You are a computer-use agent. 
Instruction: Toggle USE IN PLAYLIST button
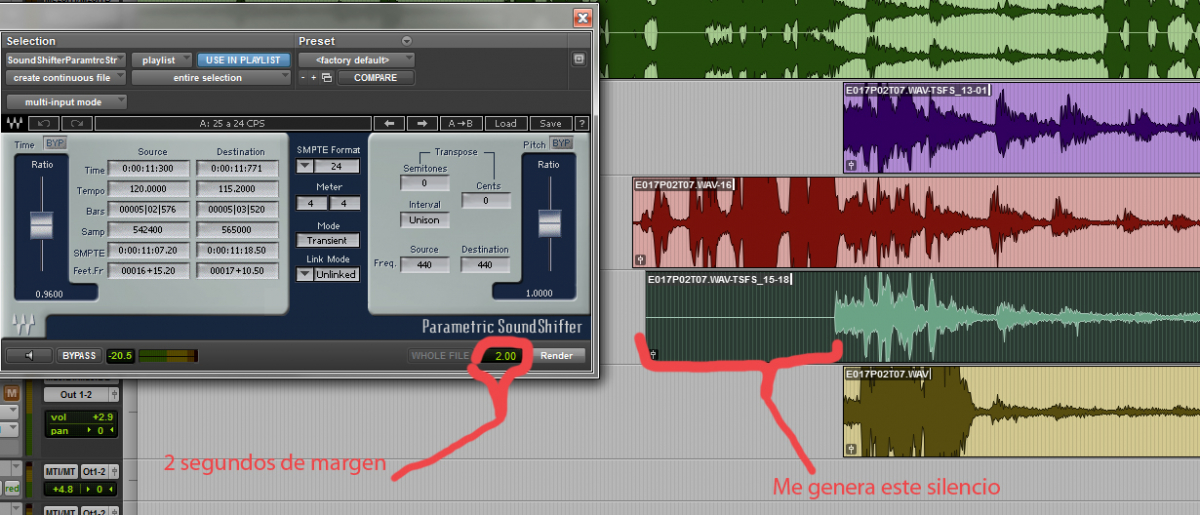(243, 60)
